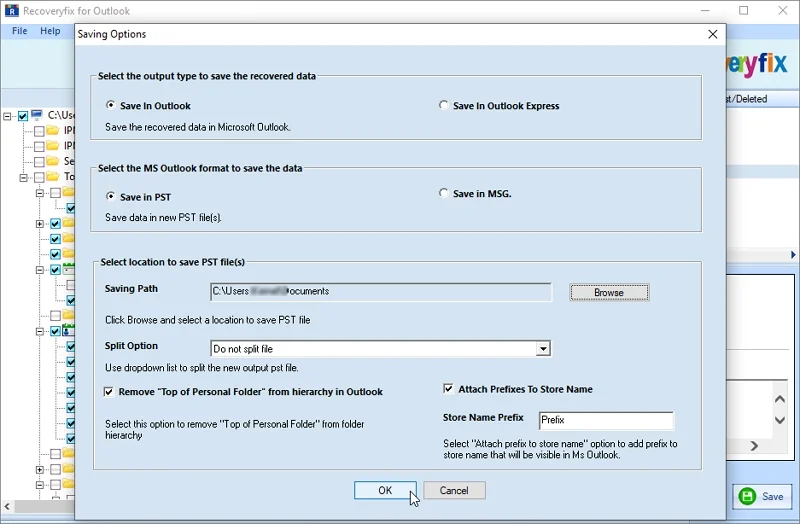The height and width of the screenshot is (524, 800).
Task: Open the File menu in Recoveryfix window
Action: click(19, 31)
